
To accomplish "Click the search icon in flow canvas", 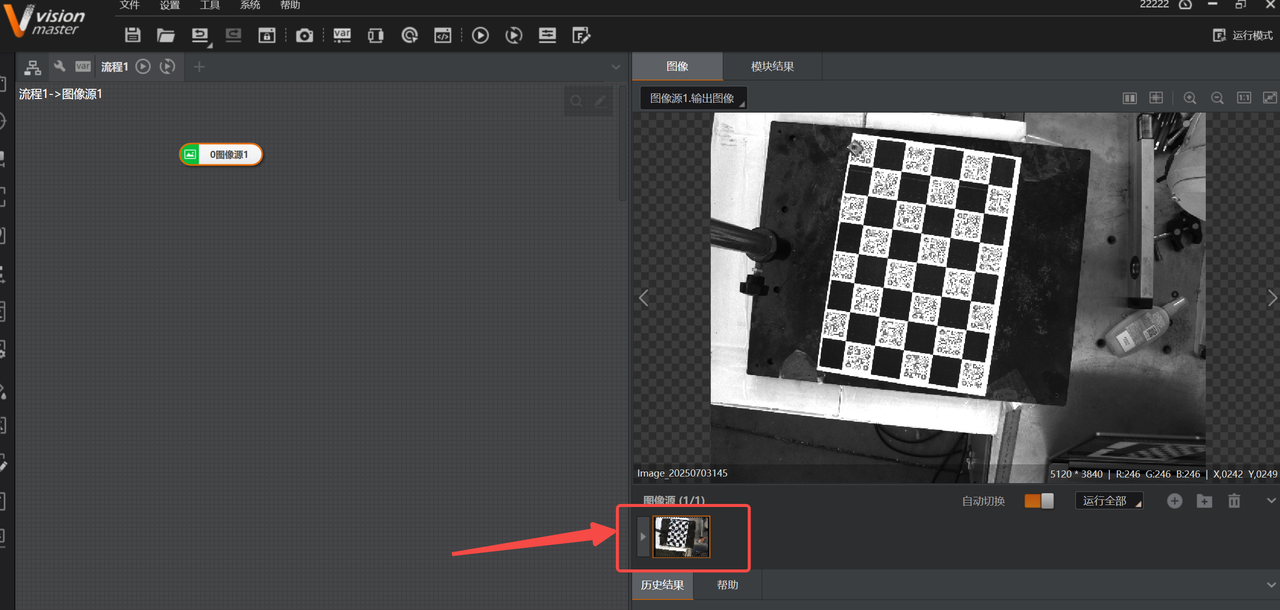I will pyautogui.click(x=576, y=101).
